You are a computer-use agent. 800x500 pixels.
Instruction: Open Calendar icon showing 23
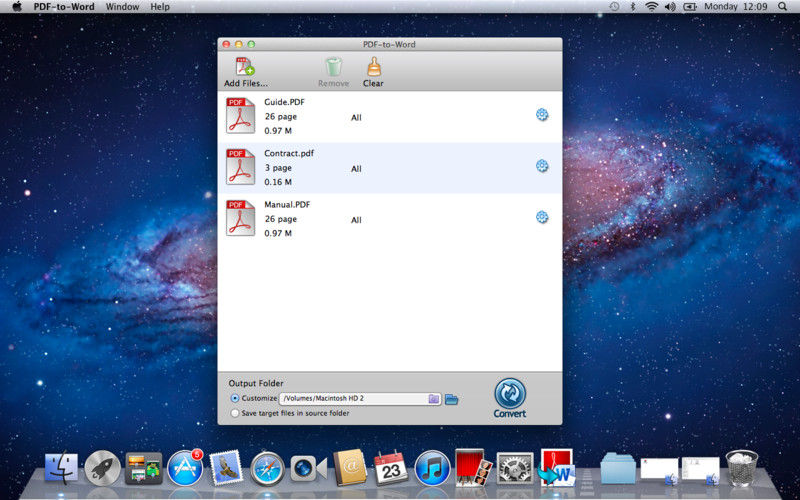[x=391, y=467]
